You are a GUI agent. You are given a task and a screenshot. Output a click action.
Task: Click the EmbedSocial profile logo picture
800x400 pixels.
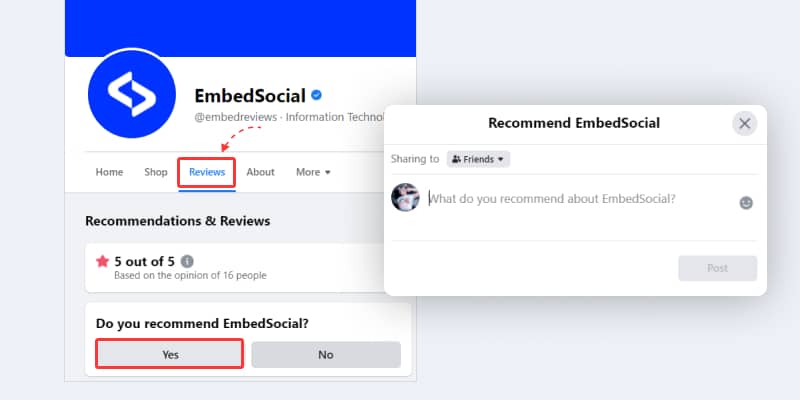(132, 94)
